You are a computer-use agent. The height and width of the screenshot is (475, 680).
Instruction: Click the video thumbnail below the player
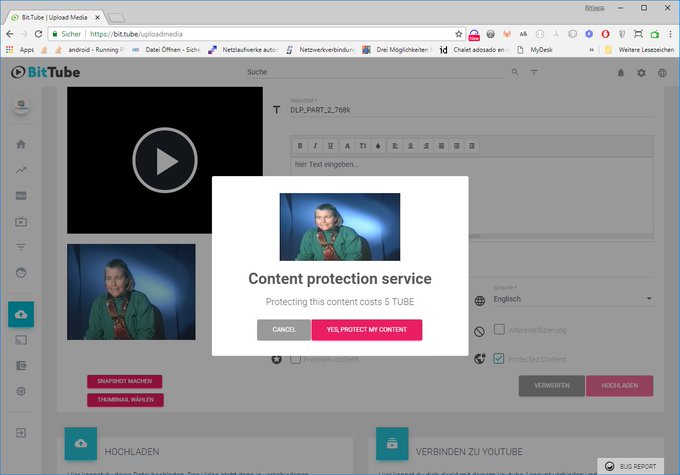point(131,292)
